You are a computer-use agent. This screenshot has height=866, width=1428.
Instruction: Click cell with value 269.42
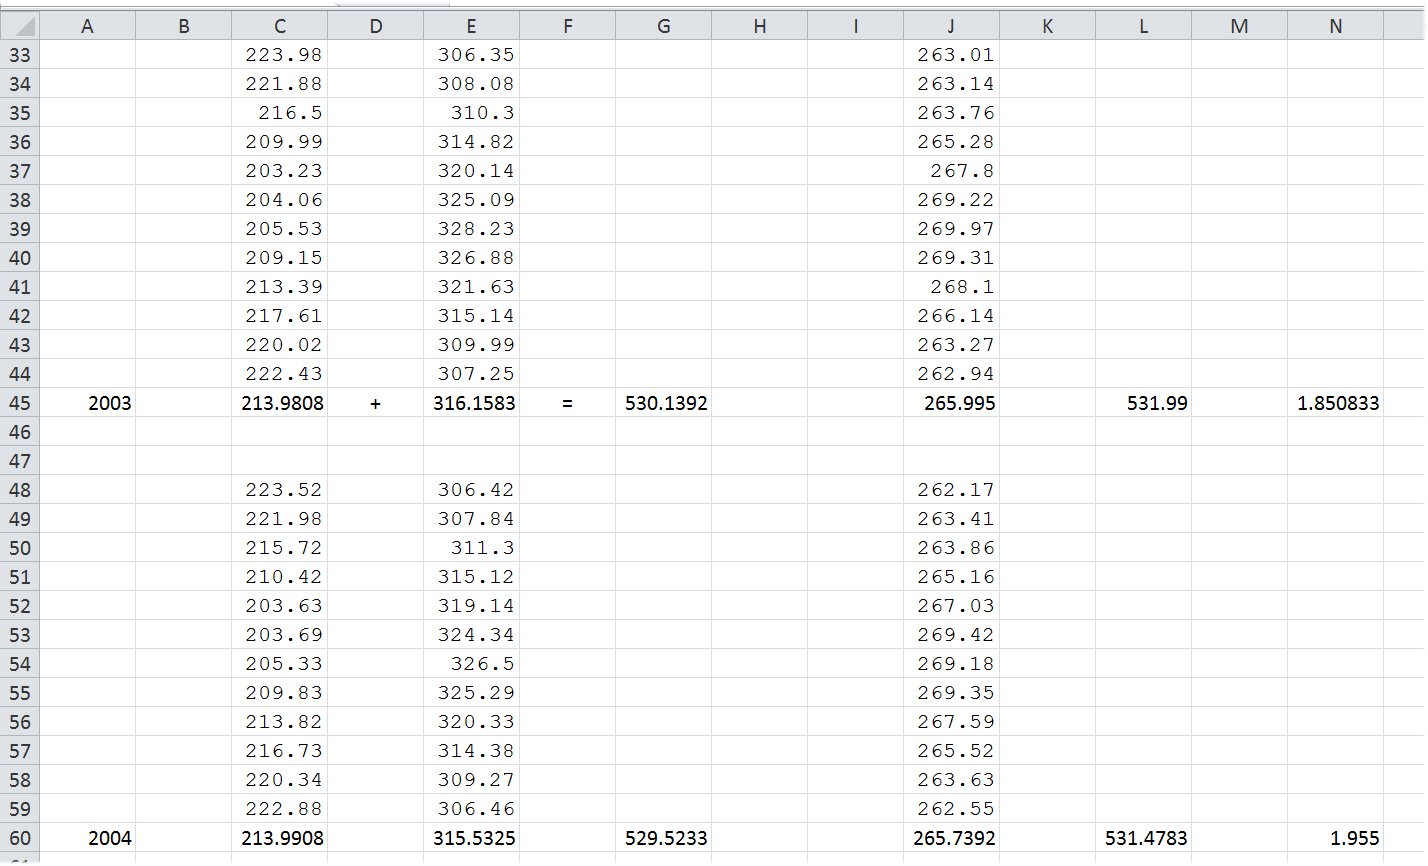coord(951,635)
